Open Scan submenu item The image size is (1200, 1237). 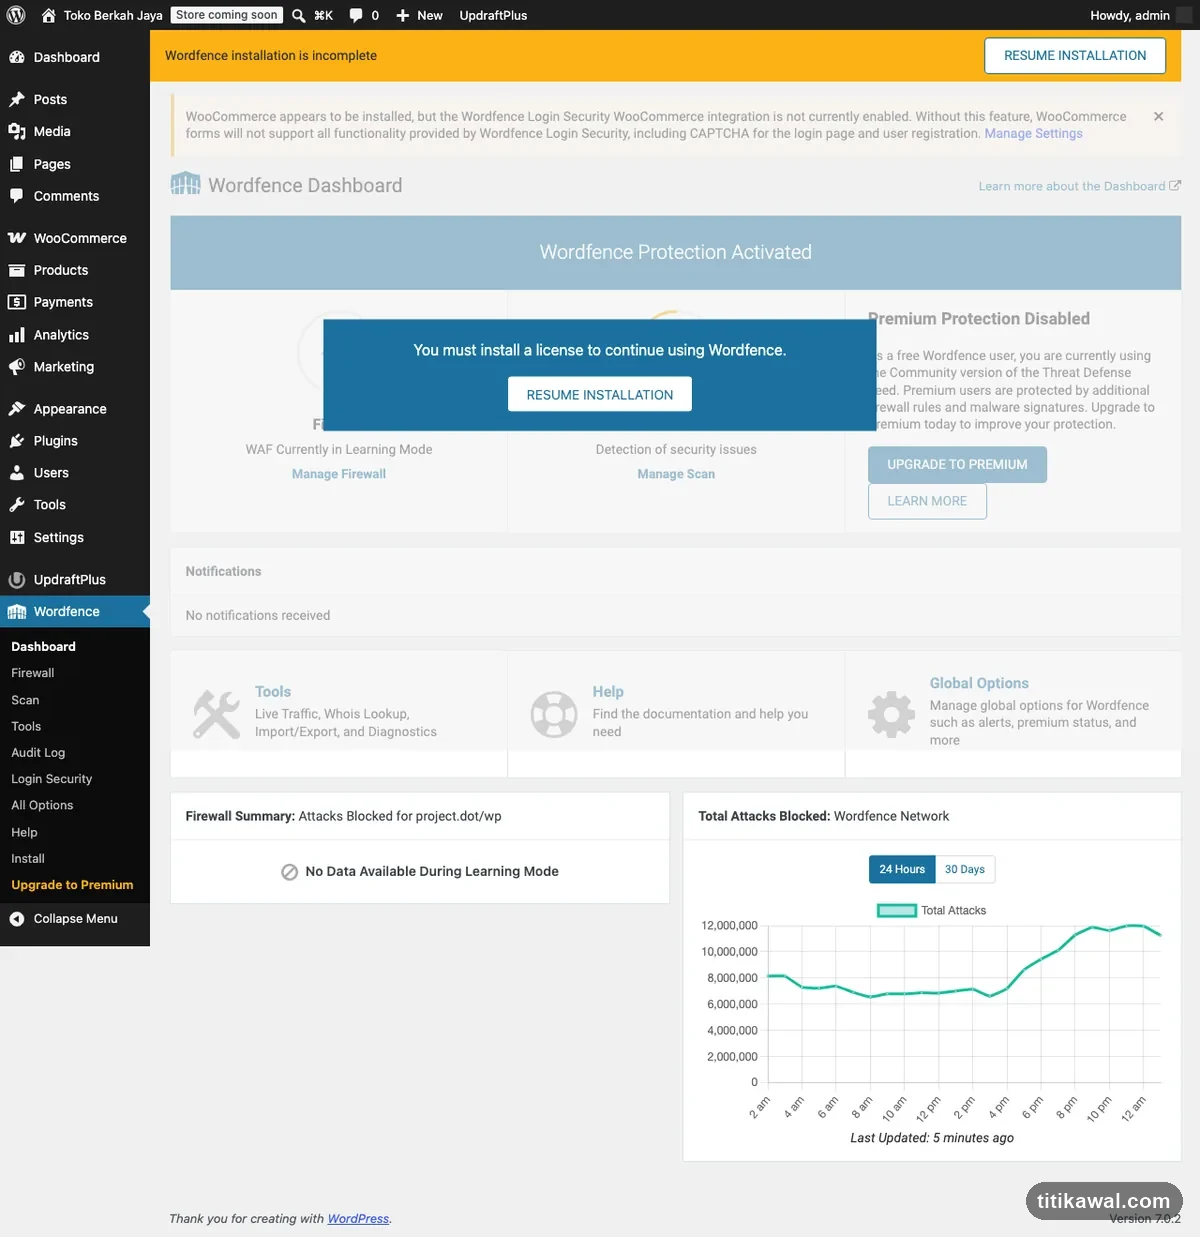25,700
